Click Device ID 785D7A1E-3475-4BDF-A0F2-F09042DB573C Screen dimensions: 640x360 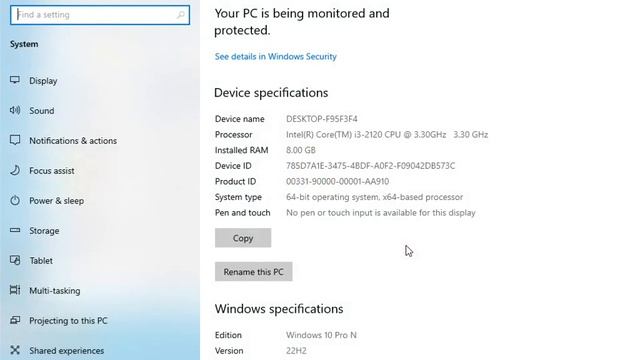370,166
